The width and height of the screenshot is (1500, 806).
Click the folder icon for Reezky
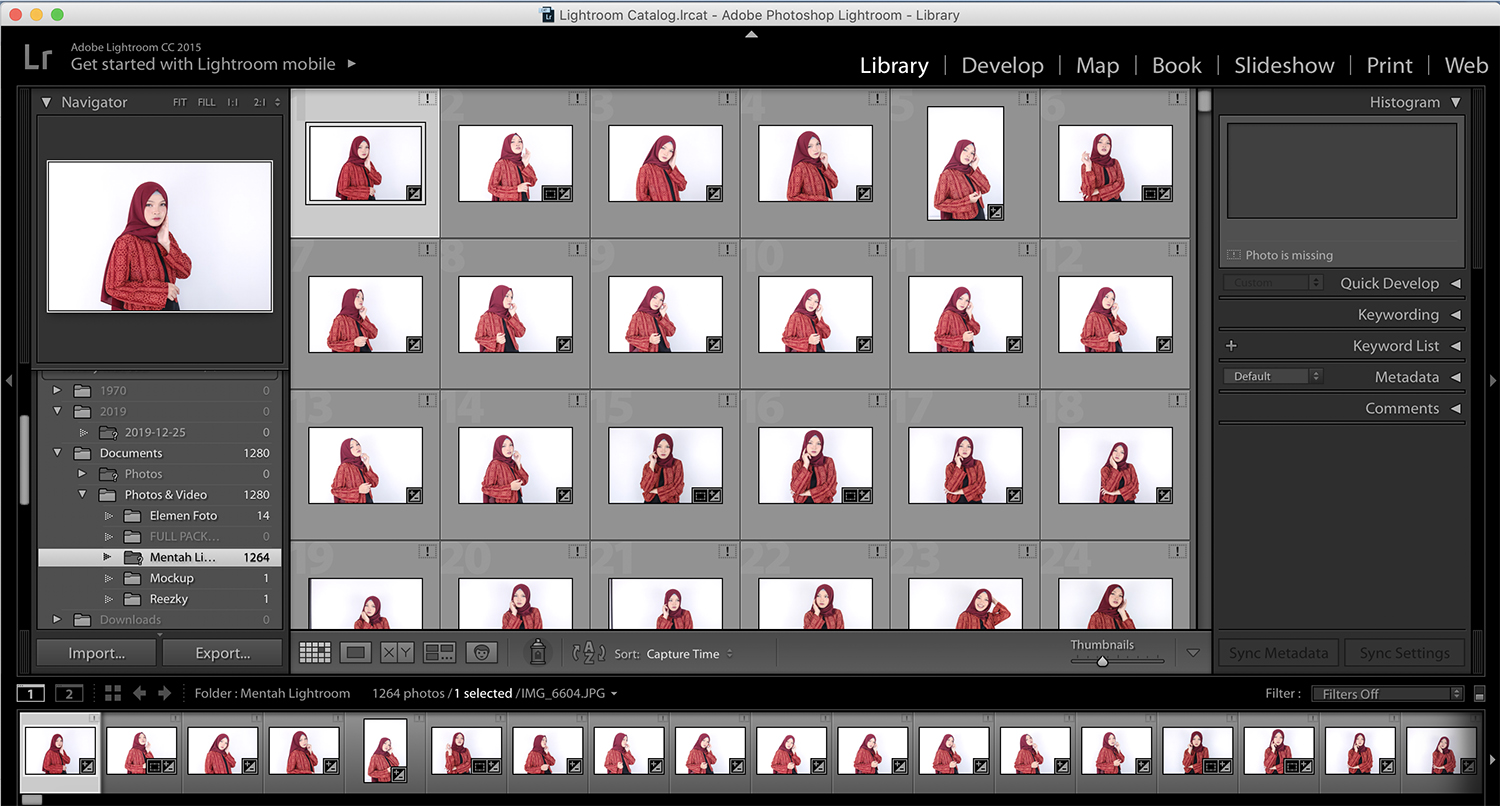[131, 599]
